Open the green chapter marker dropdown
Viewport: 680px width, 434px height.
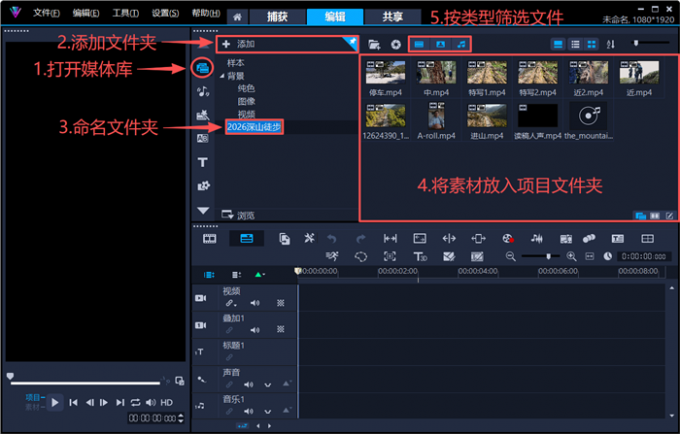click(260, 274)
